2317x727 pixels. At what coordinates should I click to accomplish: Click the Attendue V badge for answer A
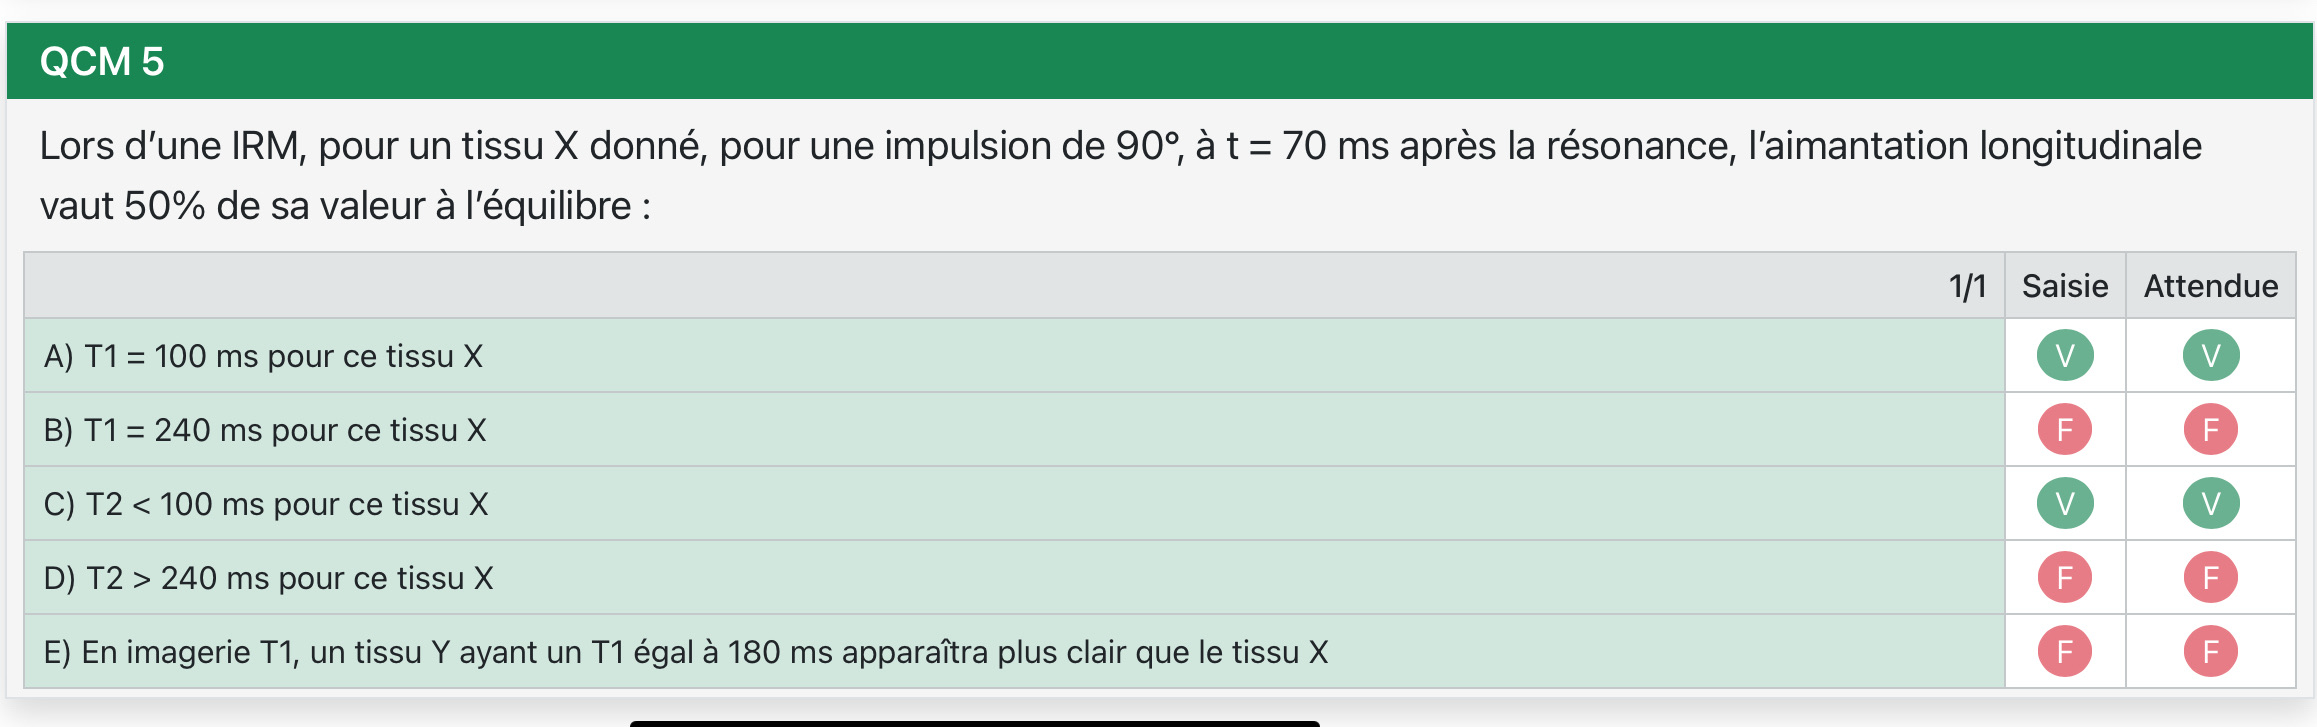click(x=2211, y=355)
